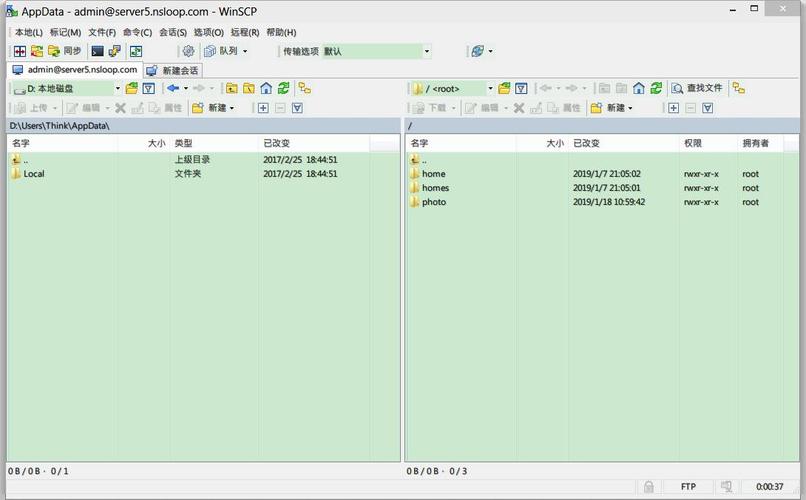The height and width of the screenshot is (500, 806).
Task: Click local panel back arrow
Action: (x=173, y=88)
